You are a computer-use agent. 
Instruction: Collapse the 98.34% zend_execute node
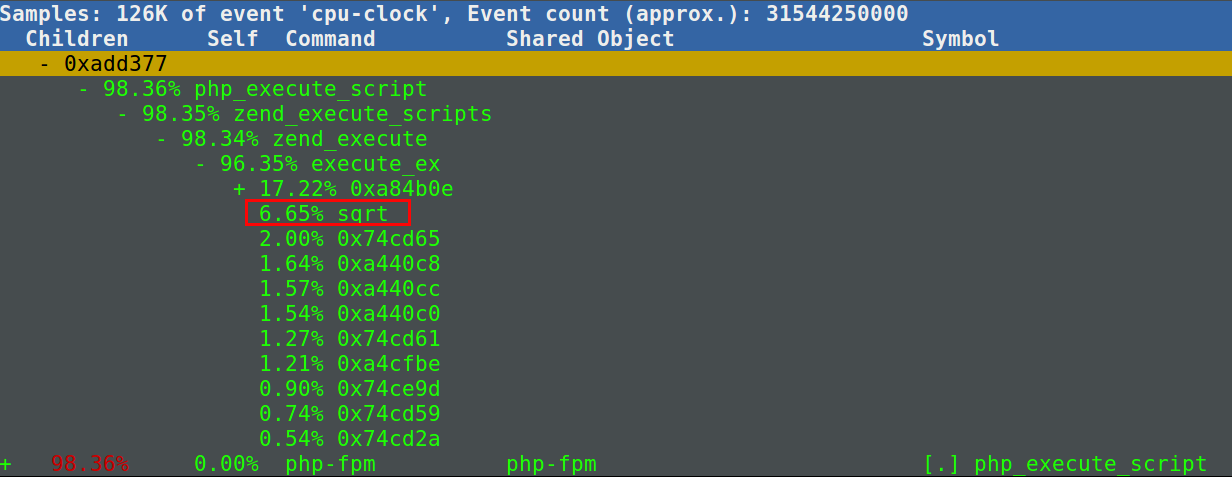point(163,139)
